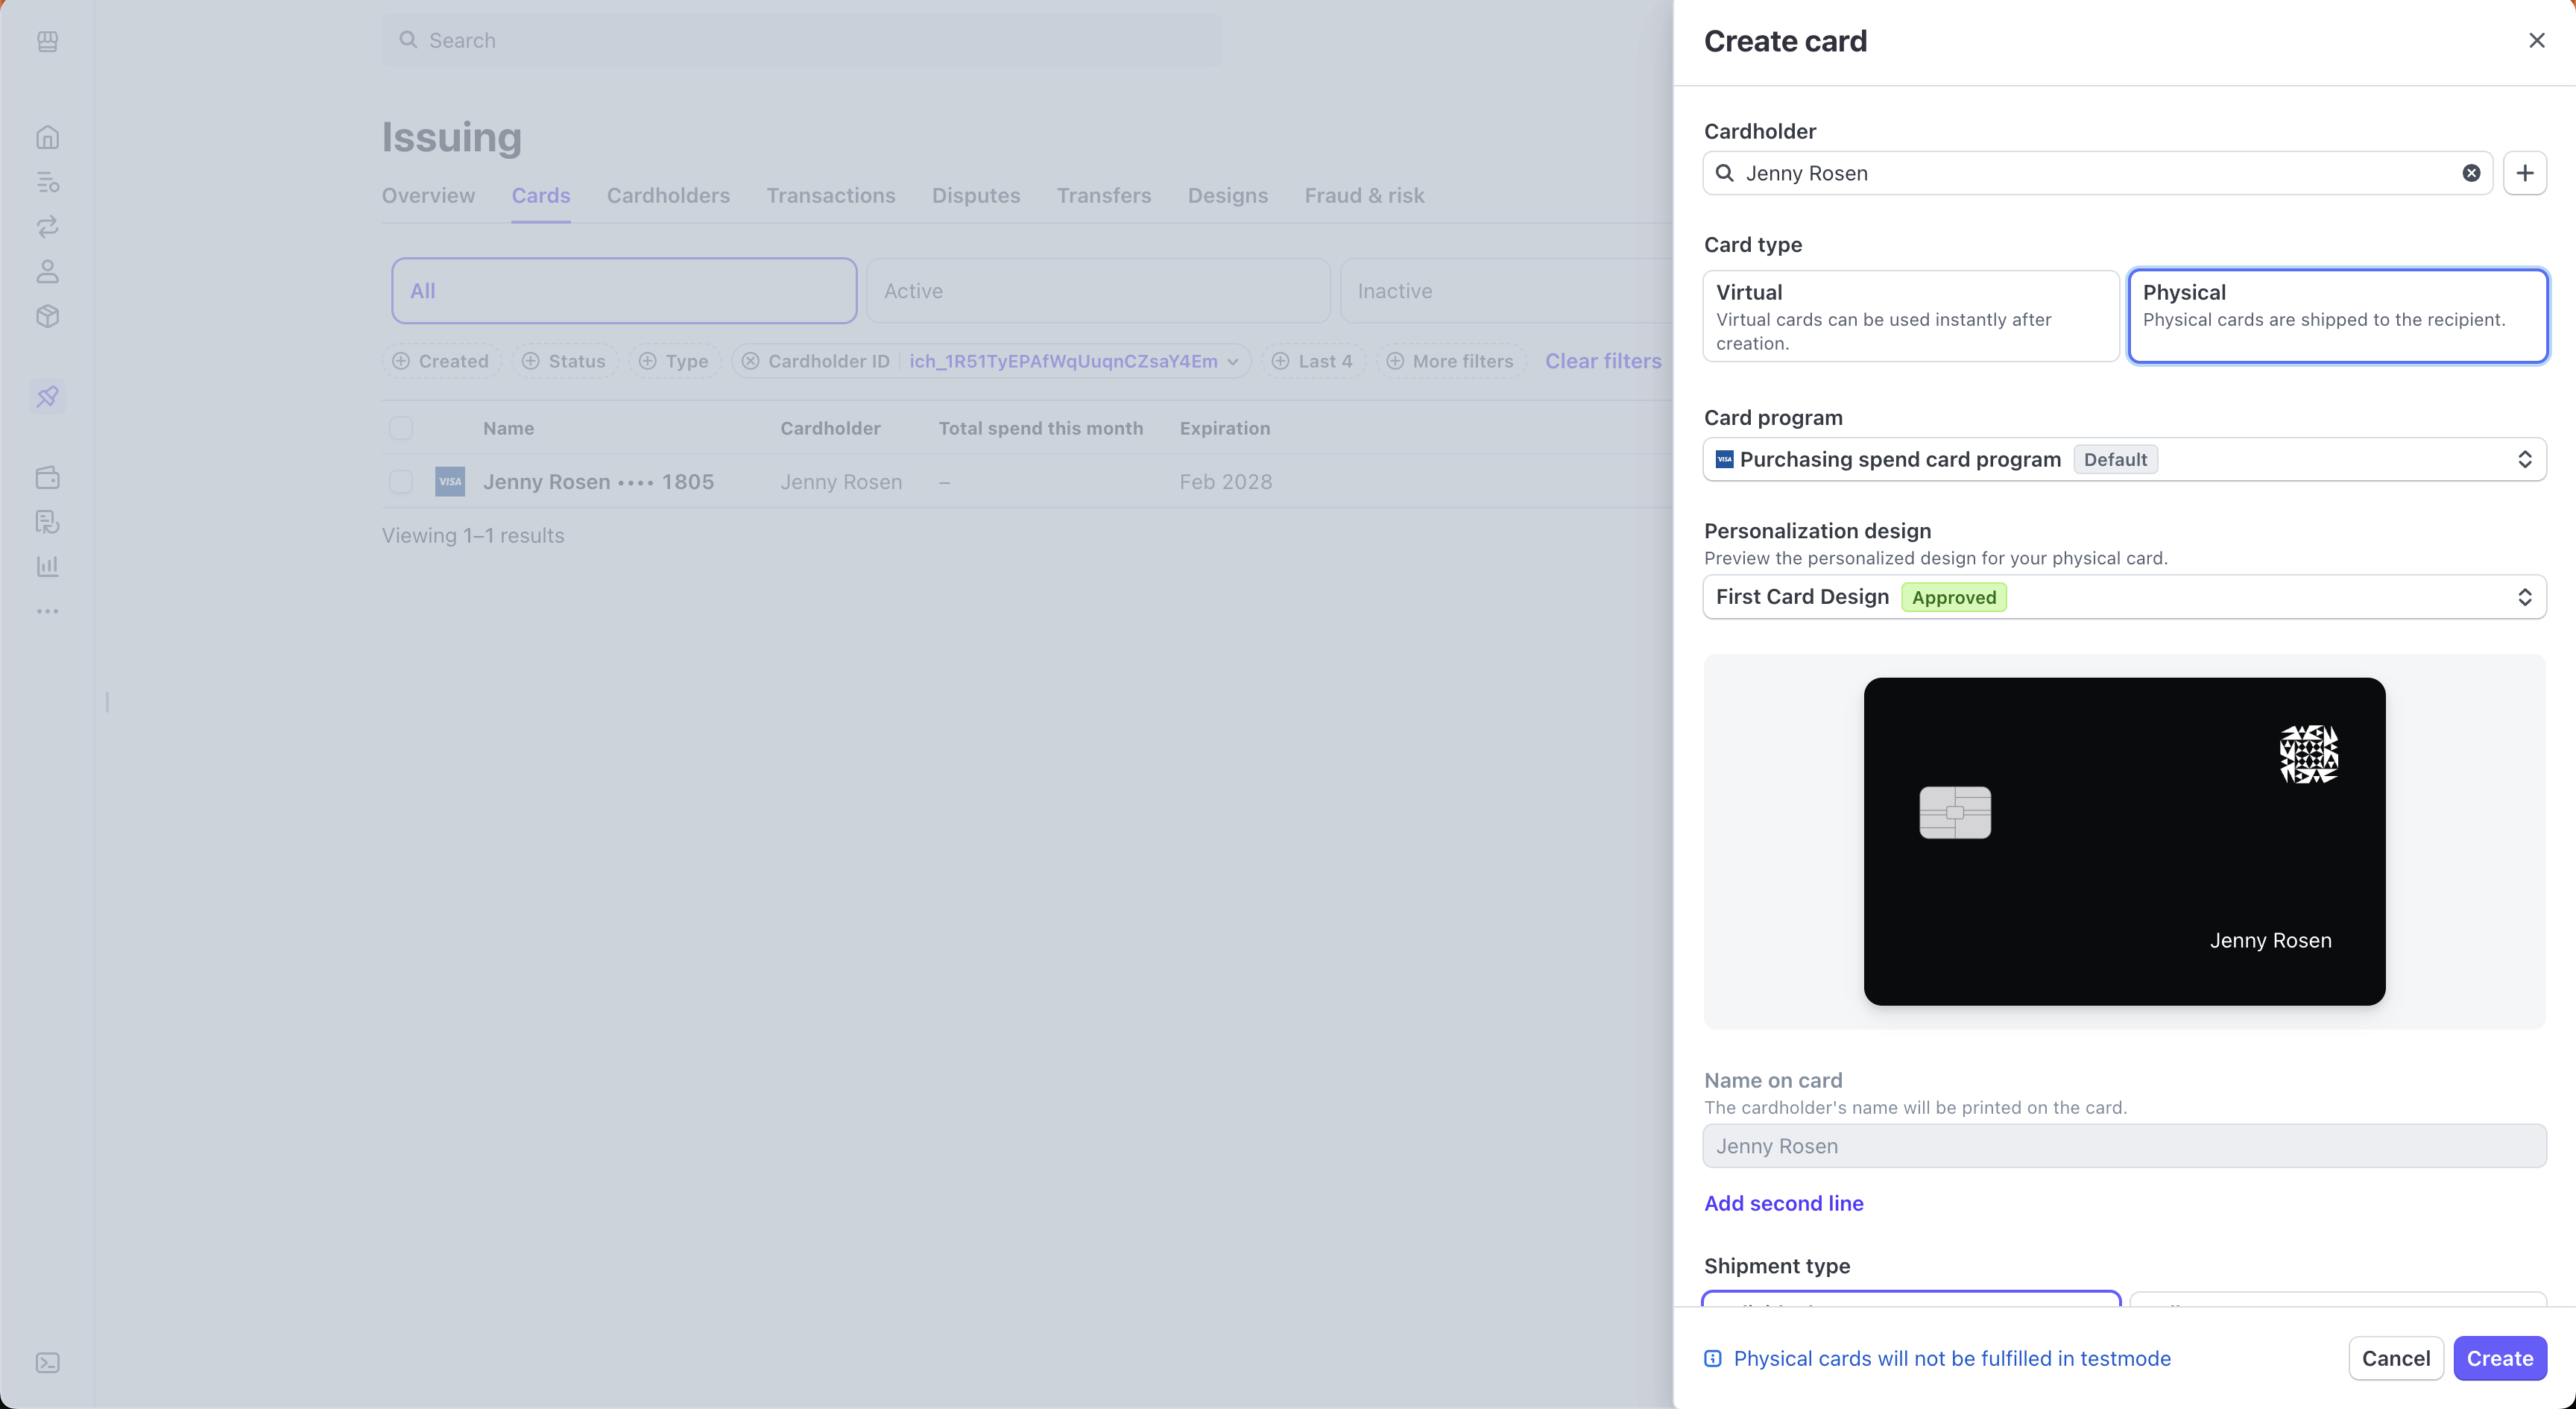The height and width of the screenshot is (1409, 2576).
Task: Open the Customers person icon in sidebar
Action: (x=47, y=271)
